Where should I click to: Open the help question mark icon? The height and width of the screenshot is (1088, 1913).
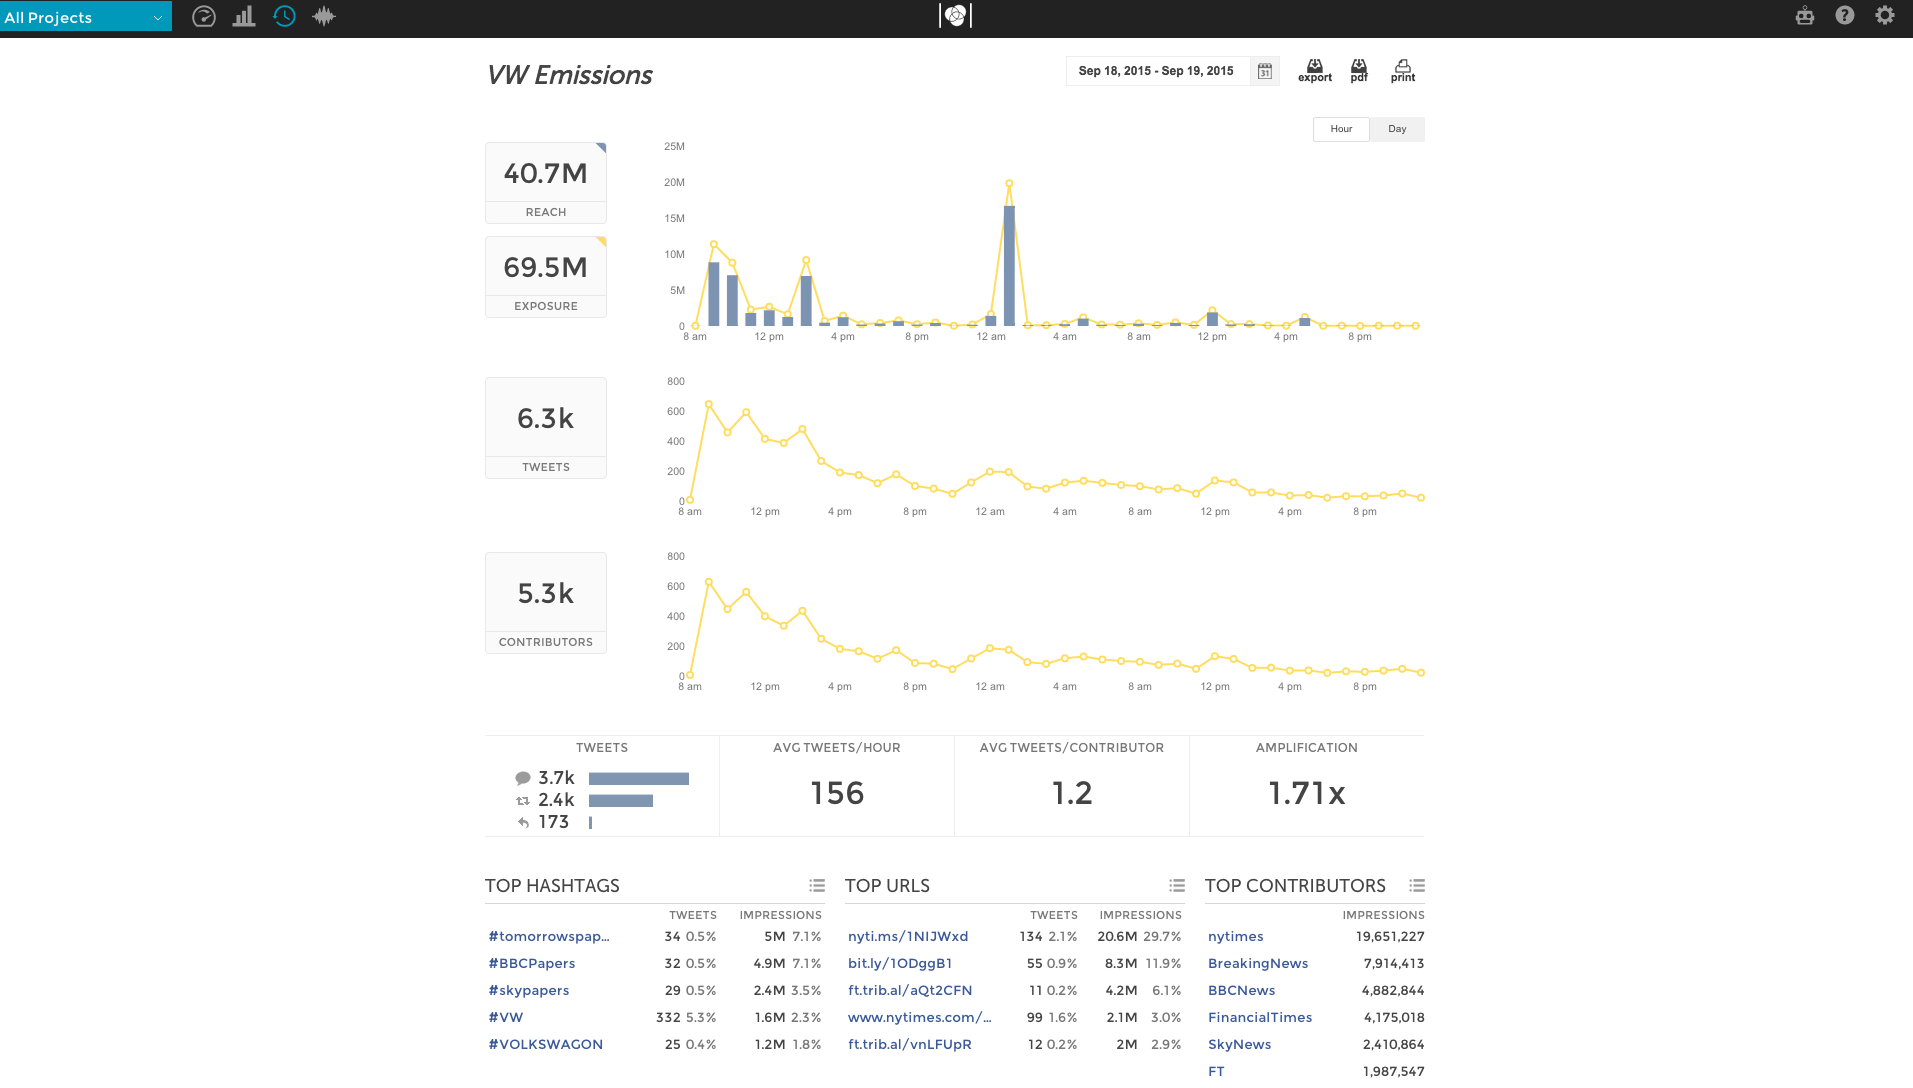pos(1845,16)
